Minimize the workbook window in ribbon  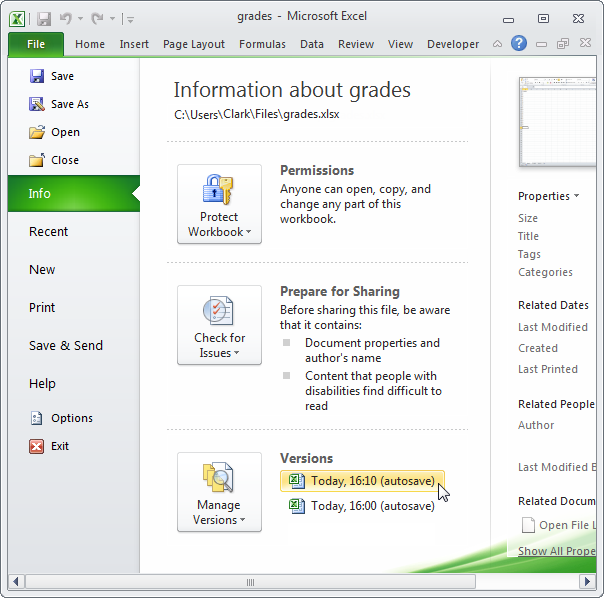[541, 44]
